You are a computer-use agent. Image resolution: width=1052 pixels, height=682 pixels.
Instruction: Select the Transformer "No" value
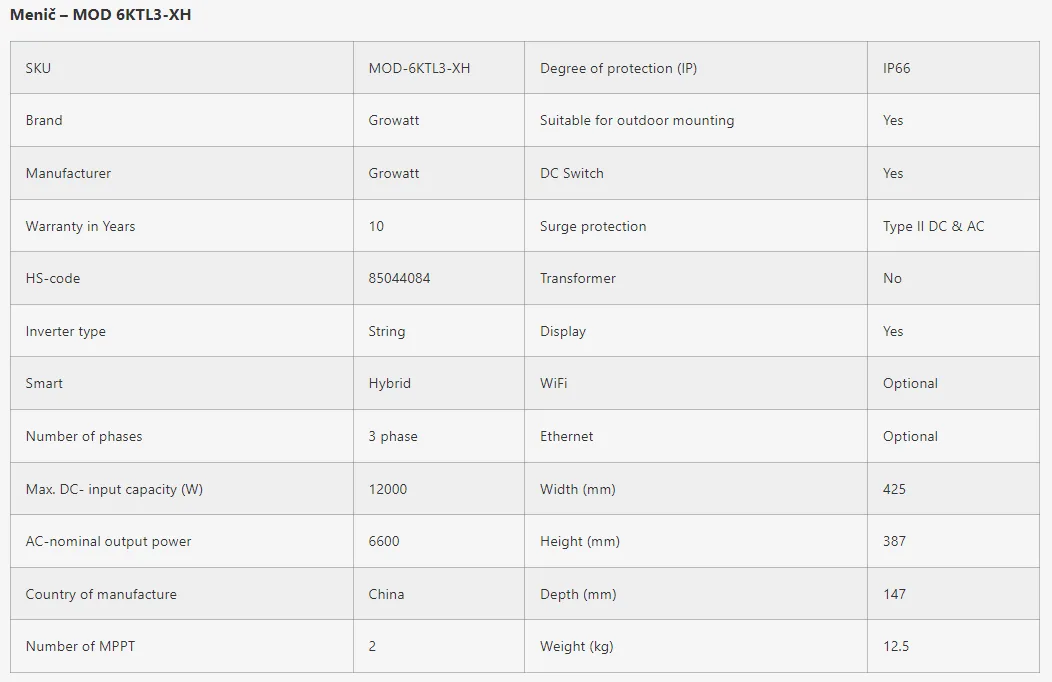point(892,278)
